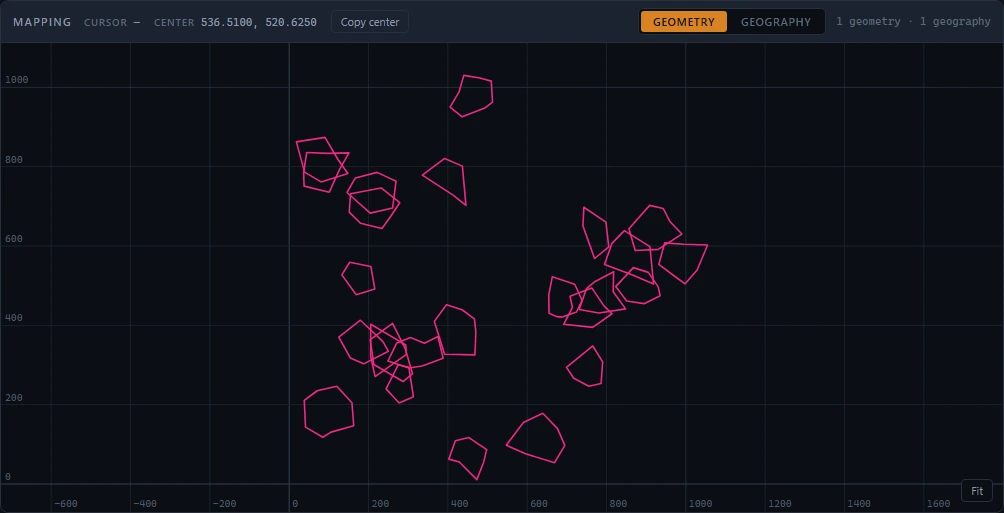Viewport: 1004px width, 513px height.
Task: Click the x-axis label 1400
Action: (859, 504)
